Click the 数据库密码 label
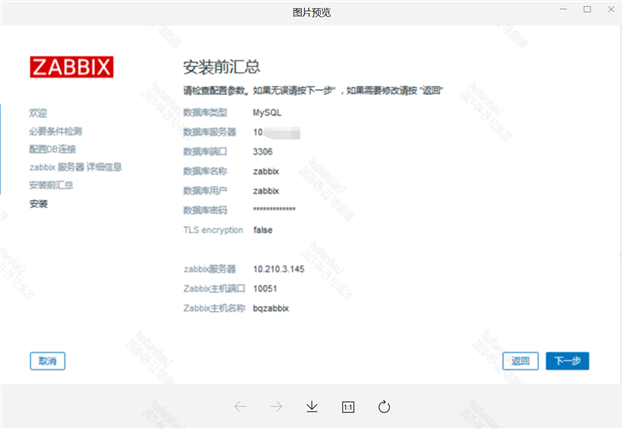Screen dimensions: 623x429 click(x=205, y=210)
